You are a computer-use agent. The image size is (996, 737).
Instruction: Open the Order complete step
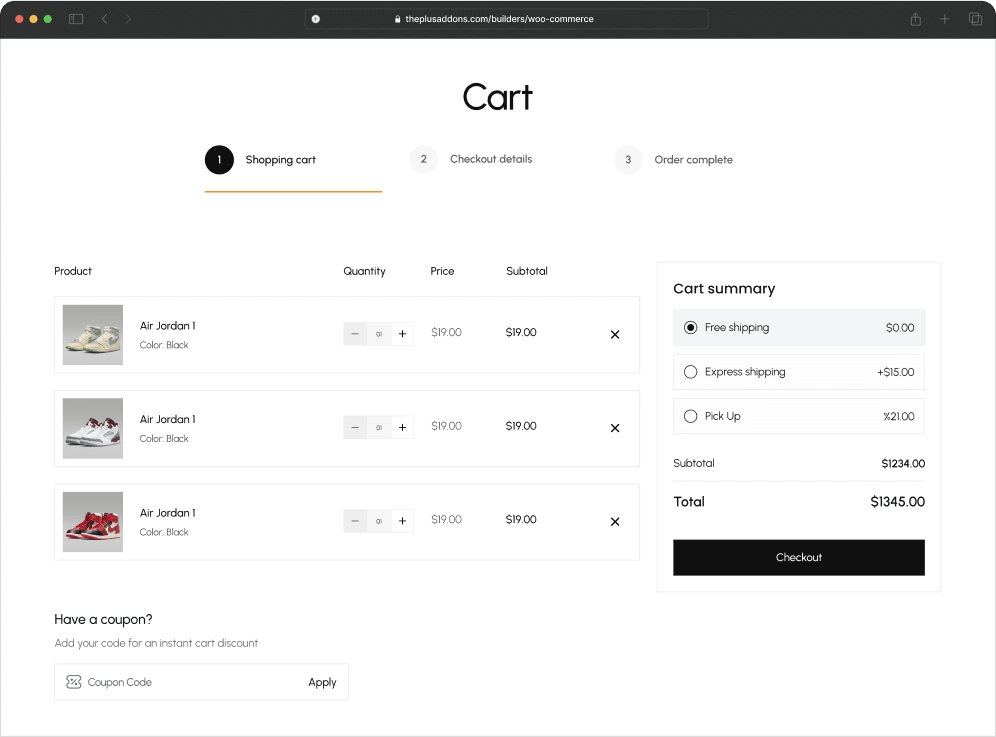click(692, 159)
